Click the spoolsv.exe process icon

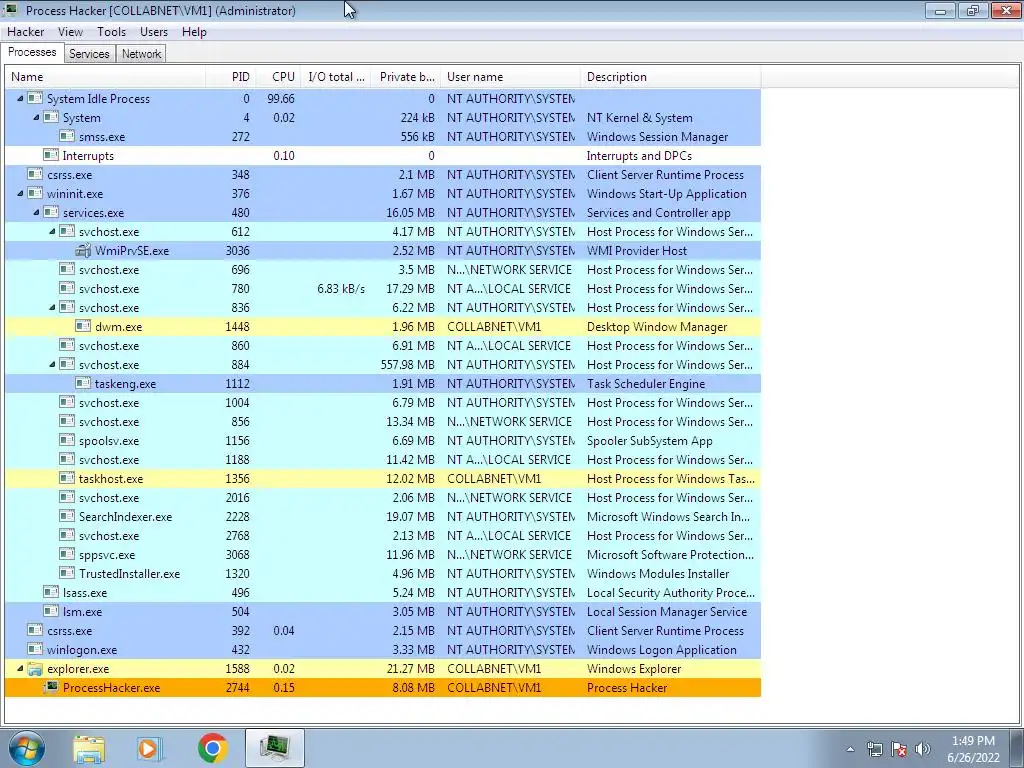click(67, 441)
